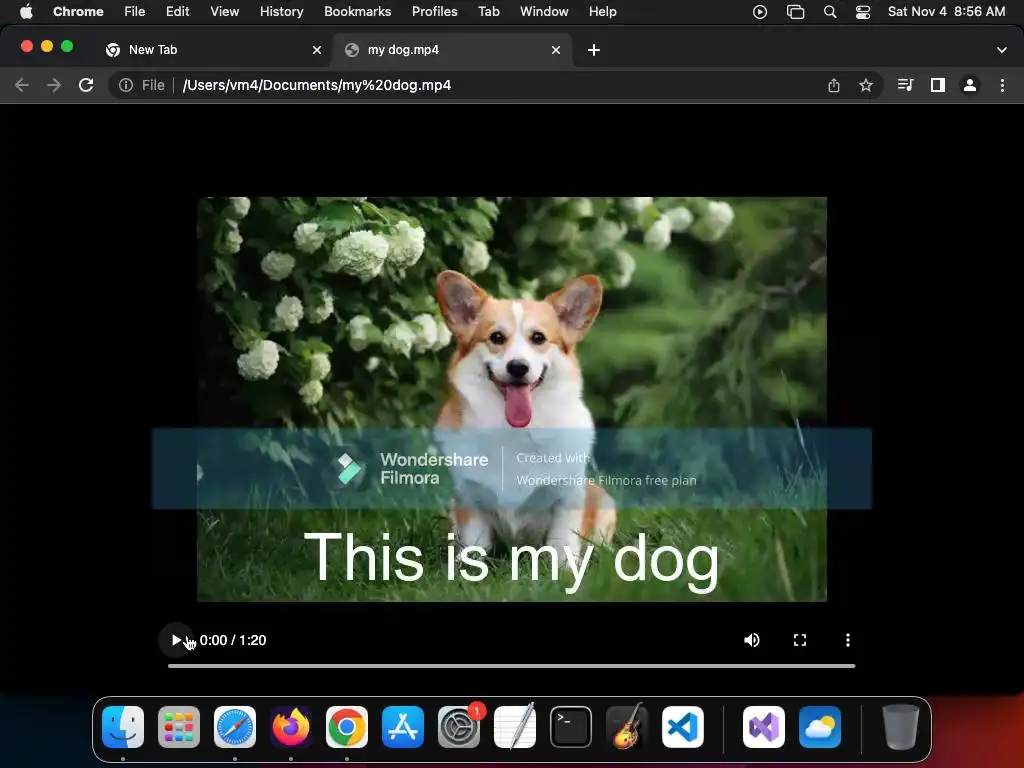Launch Terminal from the dock
The width and height of the screenshot is (1024, 768).
pos(571,728)
